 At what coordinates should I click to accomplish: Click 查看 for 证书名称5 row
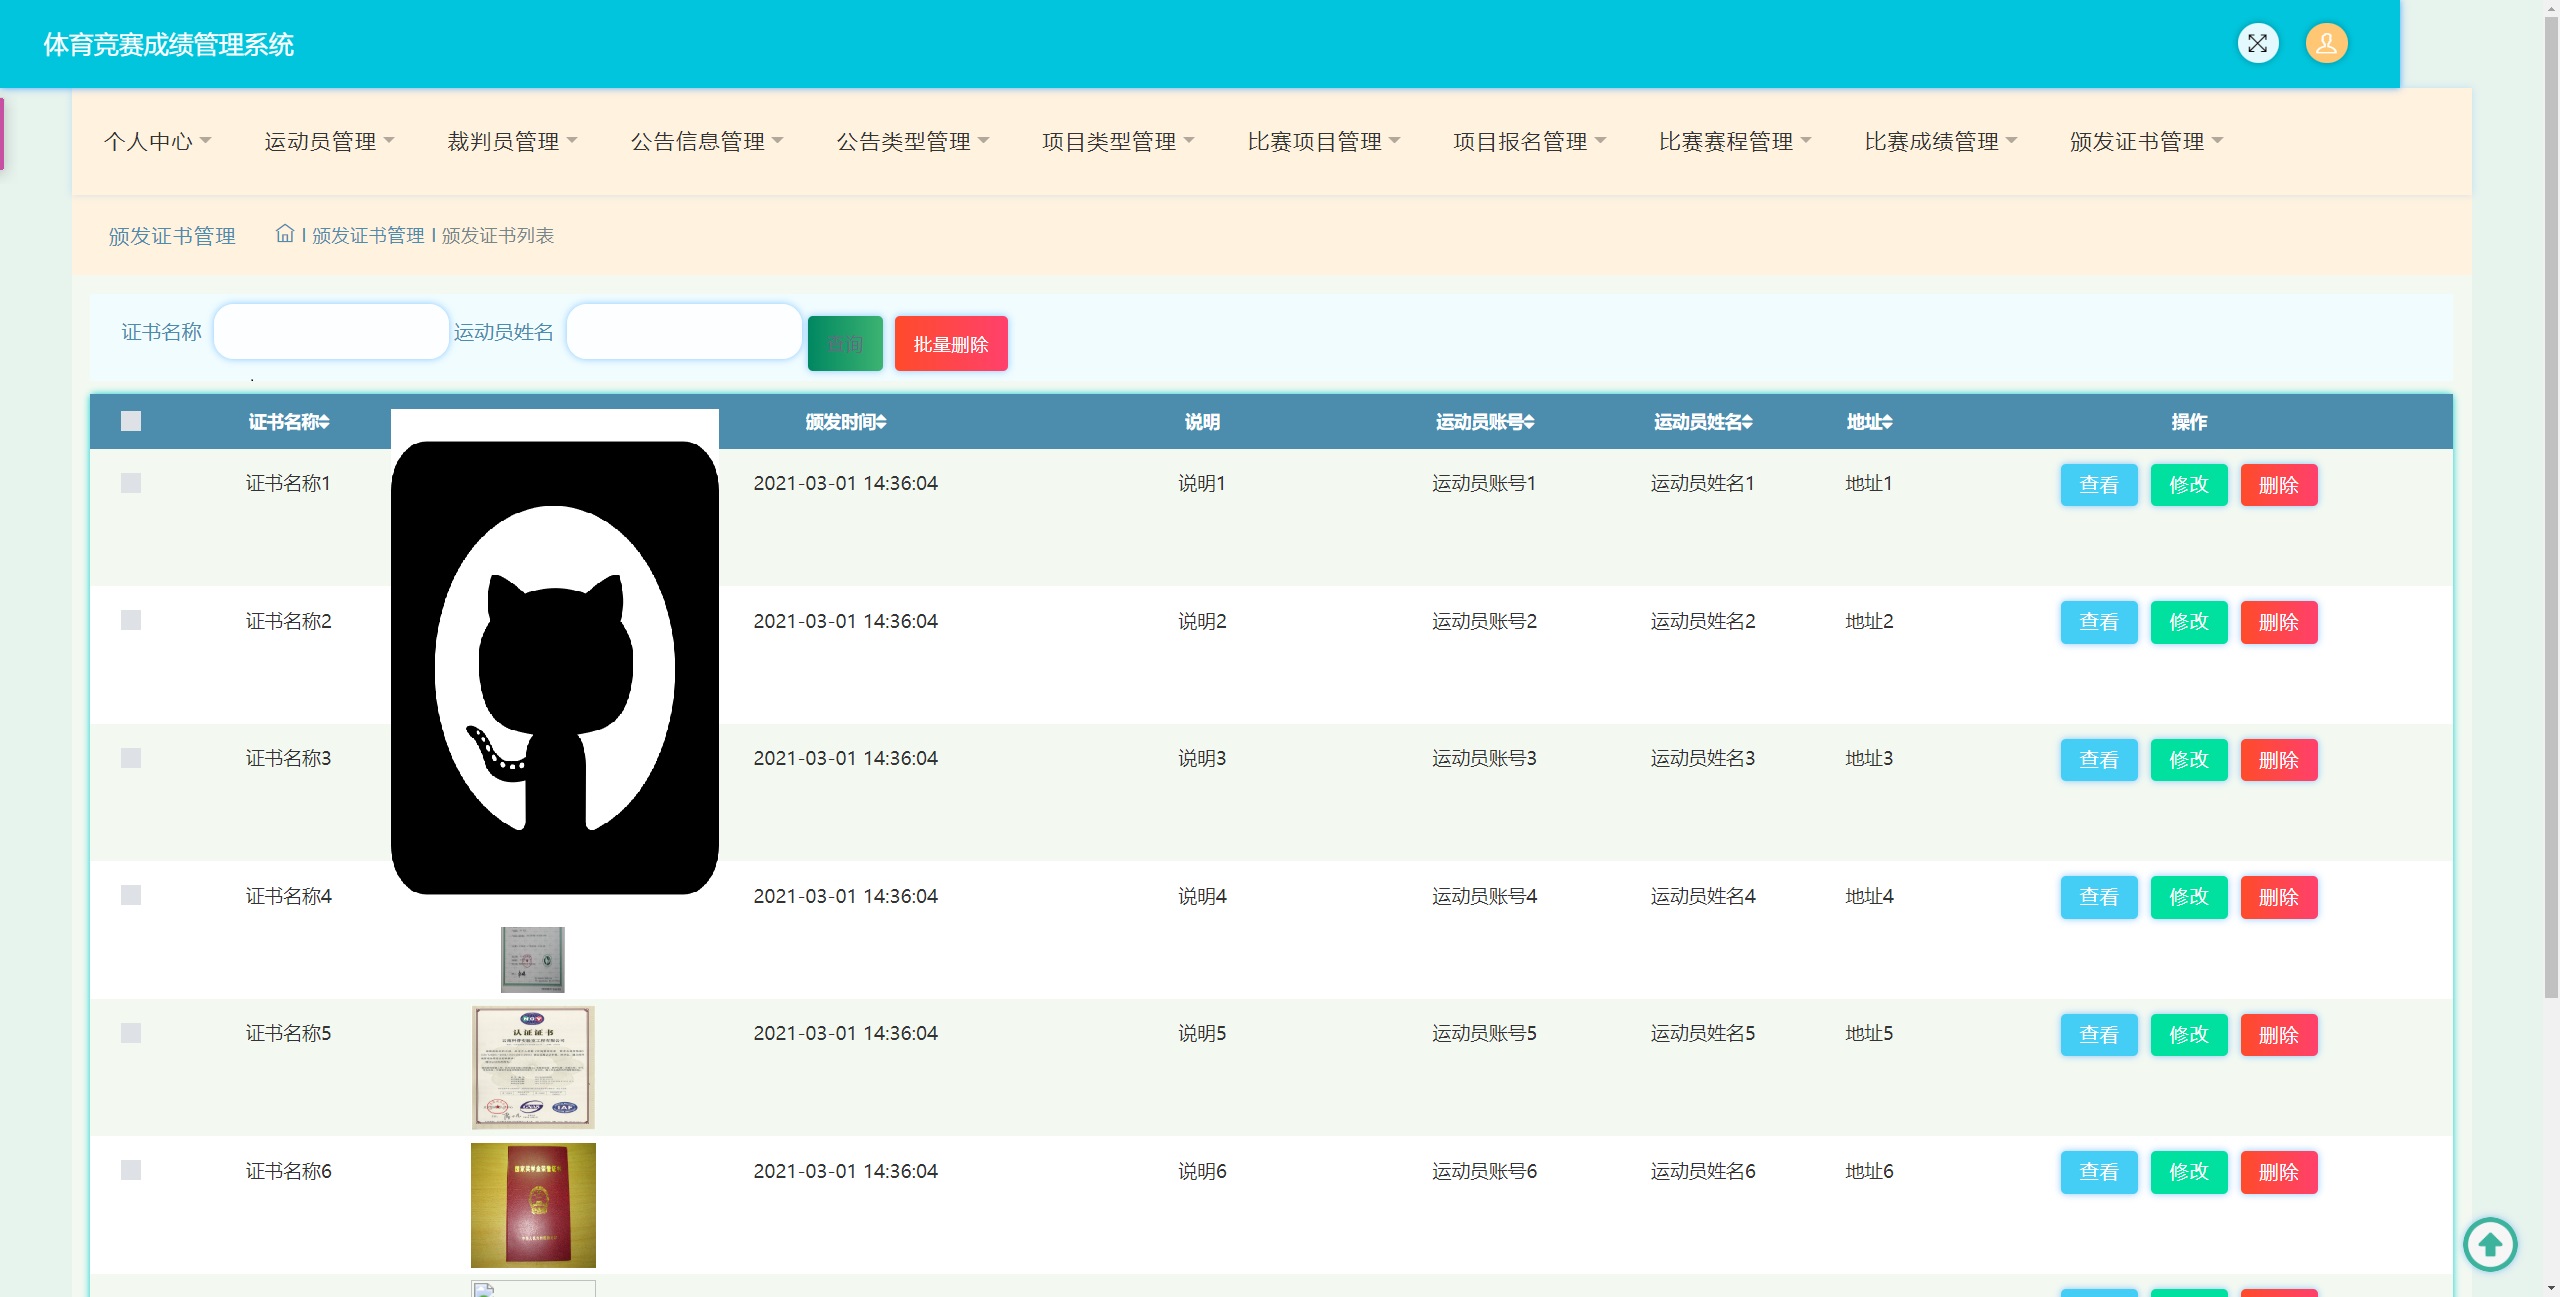pos(2099,1035)
